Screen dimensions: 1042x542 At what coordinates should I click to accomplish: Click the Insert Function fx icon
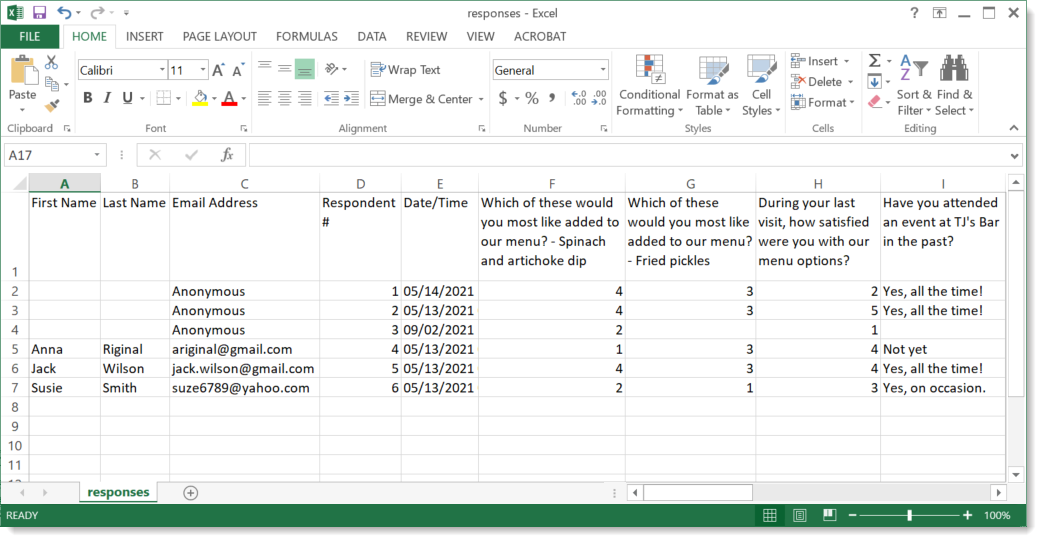(x=227, y=155)
